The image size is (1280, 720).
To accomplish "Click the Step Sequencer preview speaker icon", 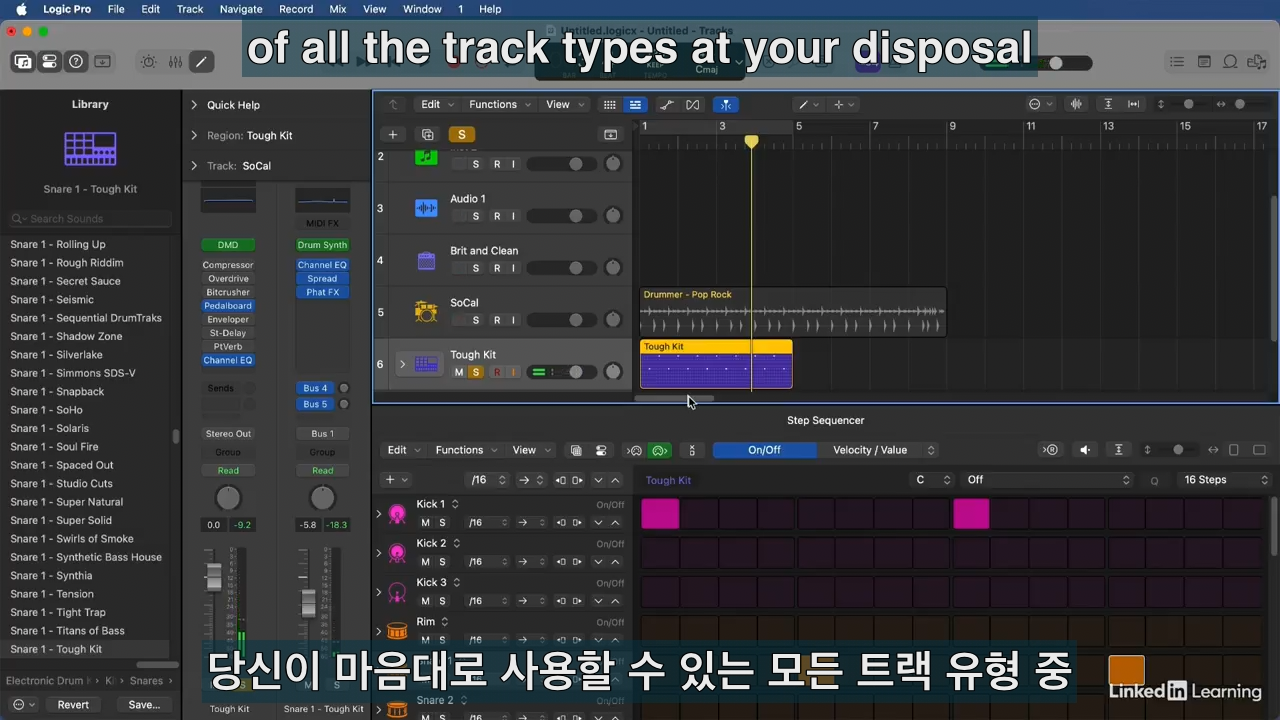I will point(1085,450).
